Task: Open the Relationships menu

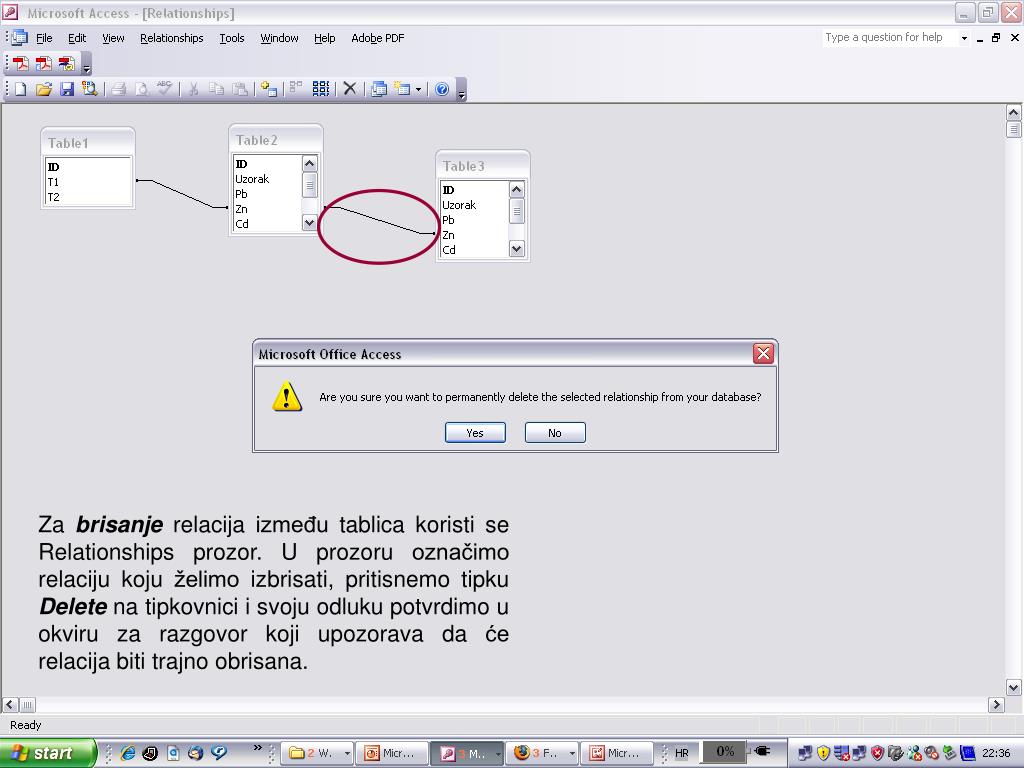Action: 172,38
